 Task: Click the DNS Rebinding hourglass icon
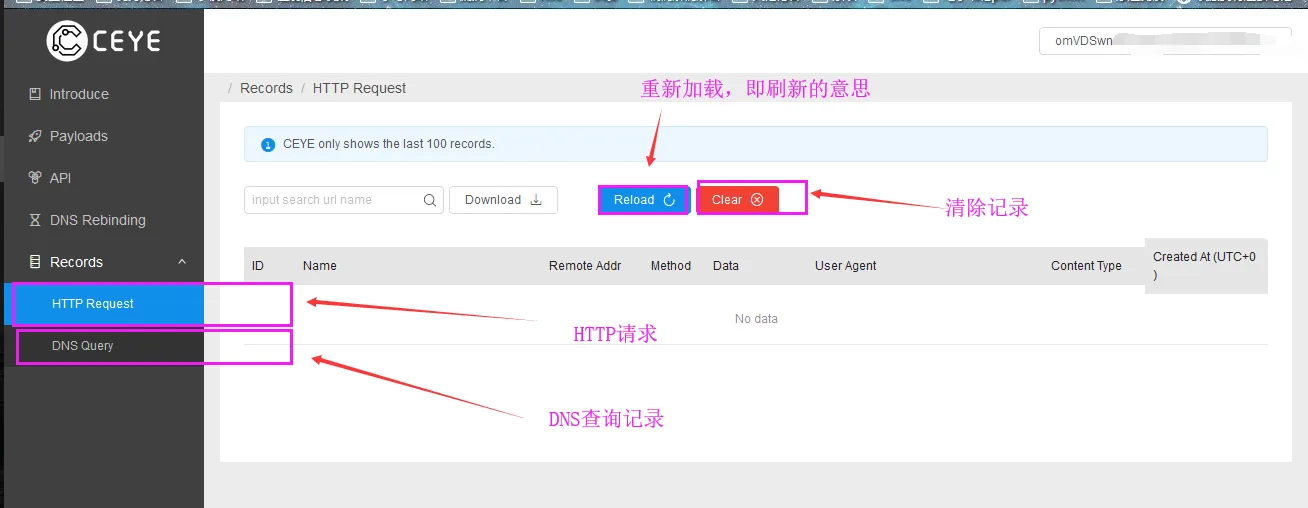(34, 220)
